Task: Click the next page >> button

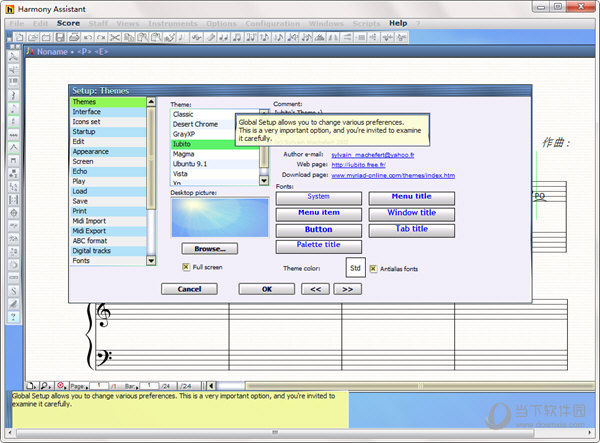Action: 347,289
